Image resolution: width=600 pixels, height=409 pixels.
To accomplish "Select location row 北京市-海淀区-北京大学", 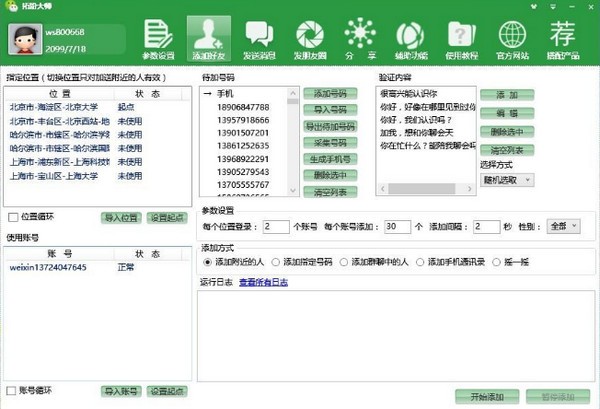I will click(97, 107).
